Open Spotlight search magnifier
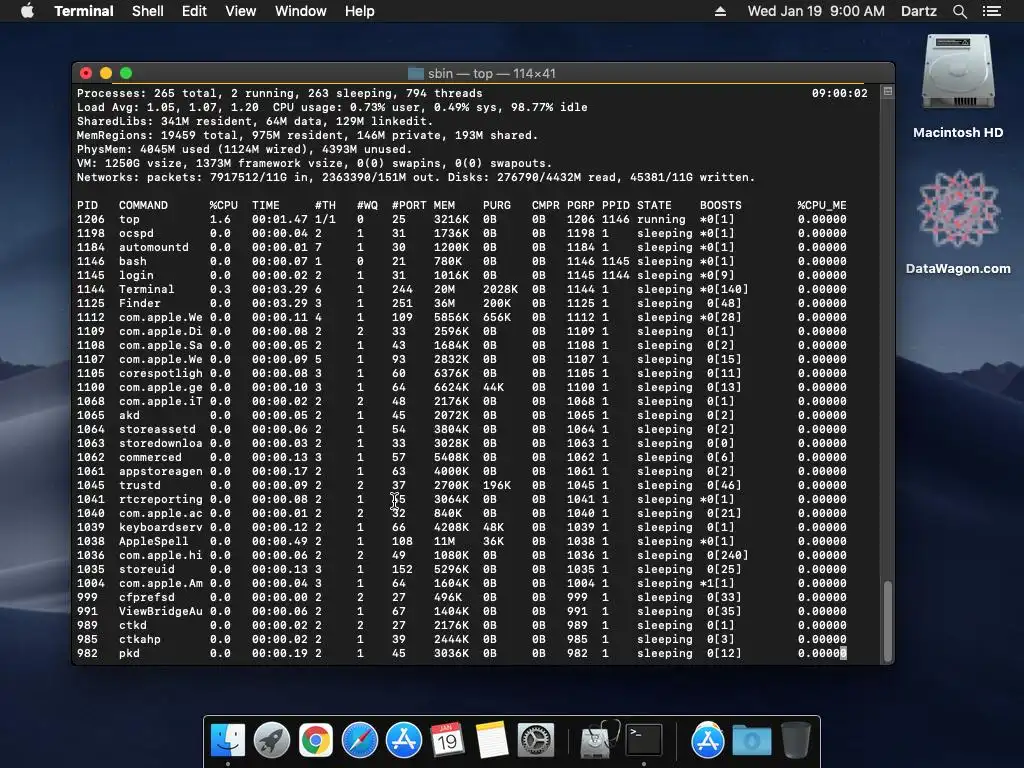1024x768 pixels. 959,11
